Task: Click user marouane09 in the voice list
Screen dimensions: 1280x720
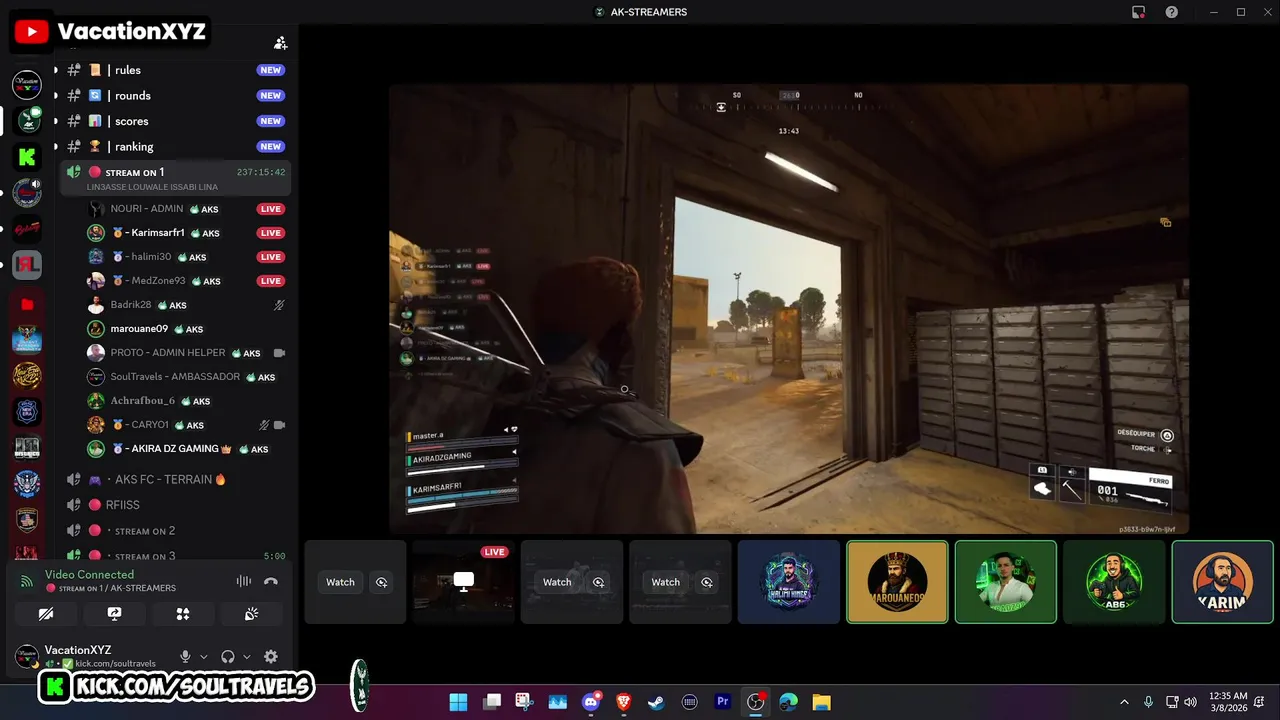Action: coord(139,329)
